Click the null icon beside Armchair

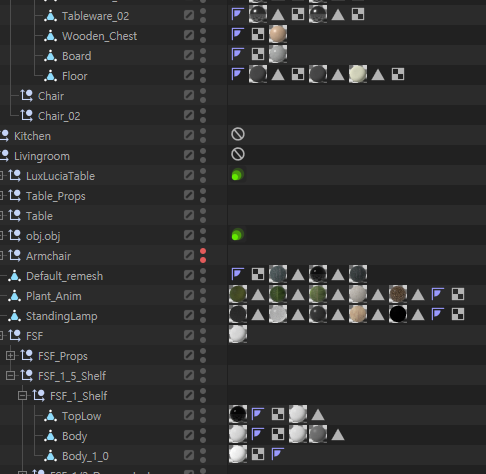[14, 256]
